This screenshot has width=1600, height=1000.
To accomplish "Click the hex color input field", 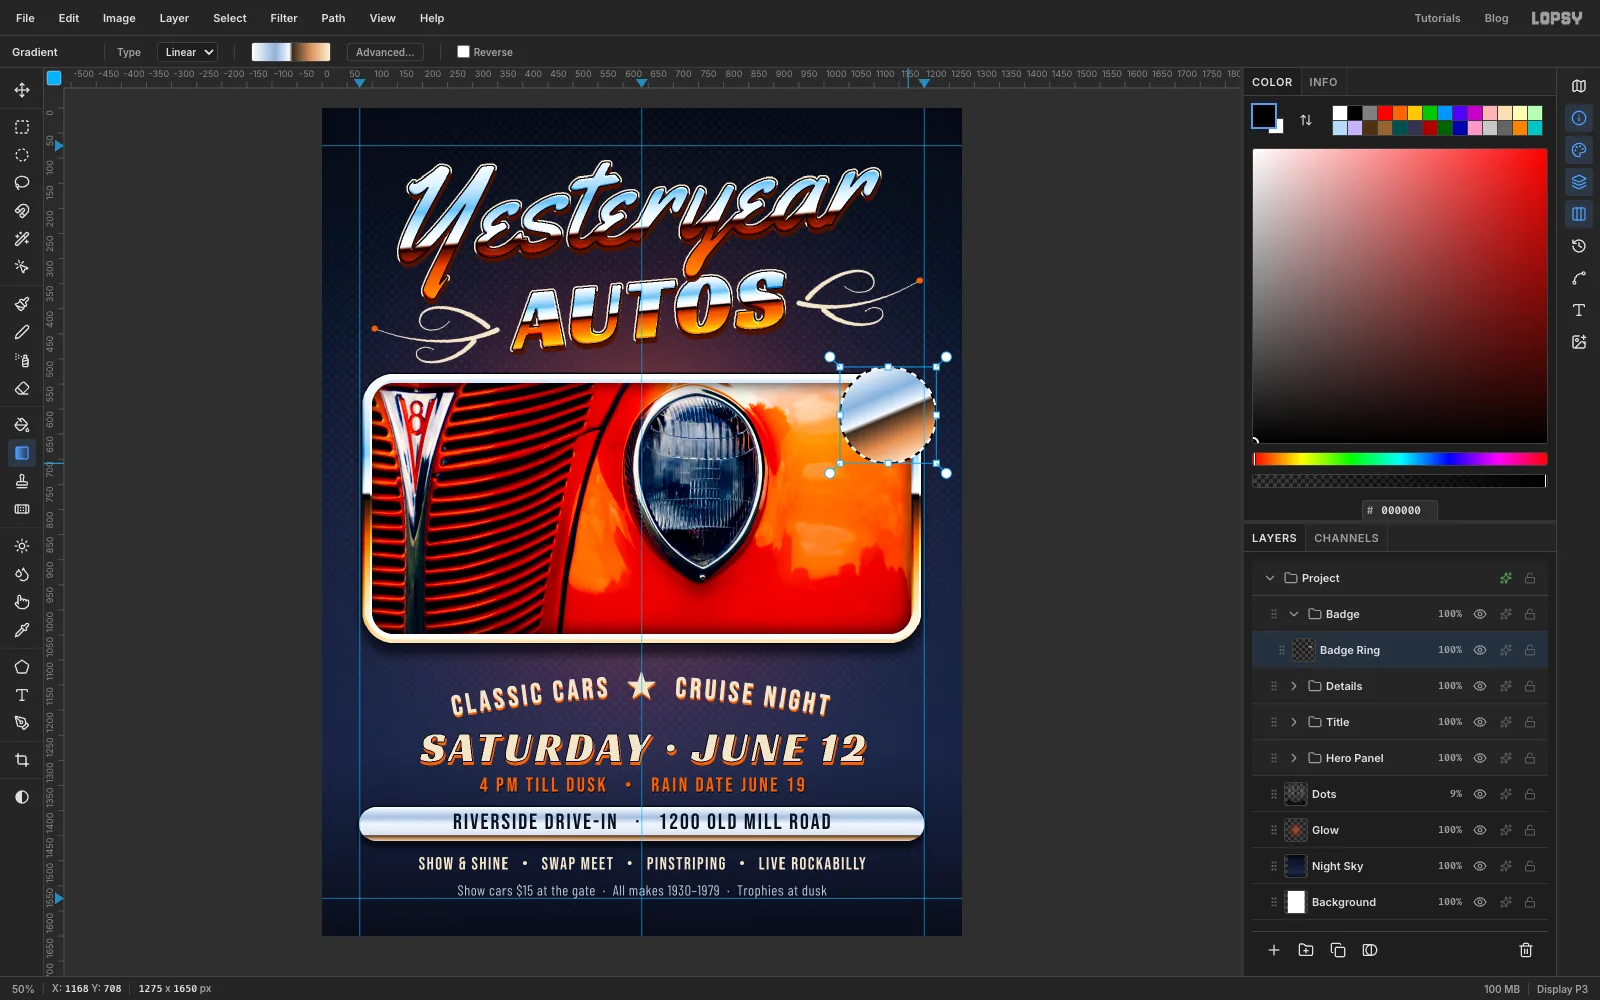I will [x=1400, y=510].
